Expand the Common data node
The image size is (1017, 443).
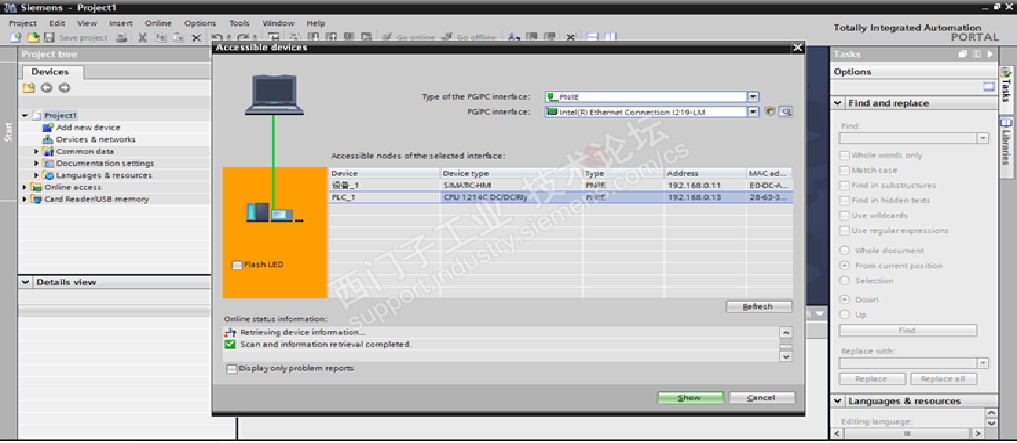(x=37, y=151)
